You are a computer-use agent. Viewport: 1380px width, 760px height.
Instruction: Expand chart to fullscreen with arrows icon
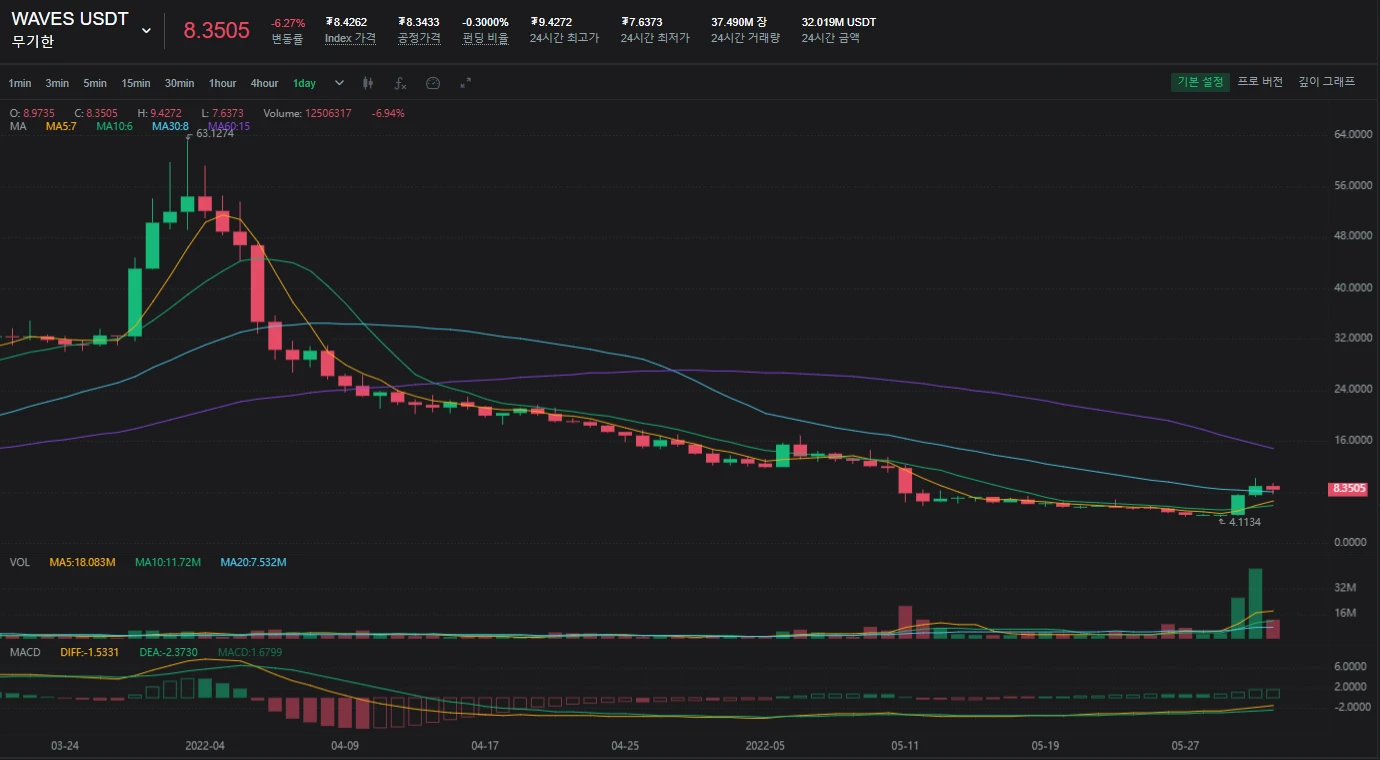pos(465,83)
